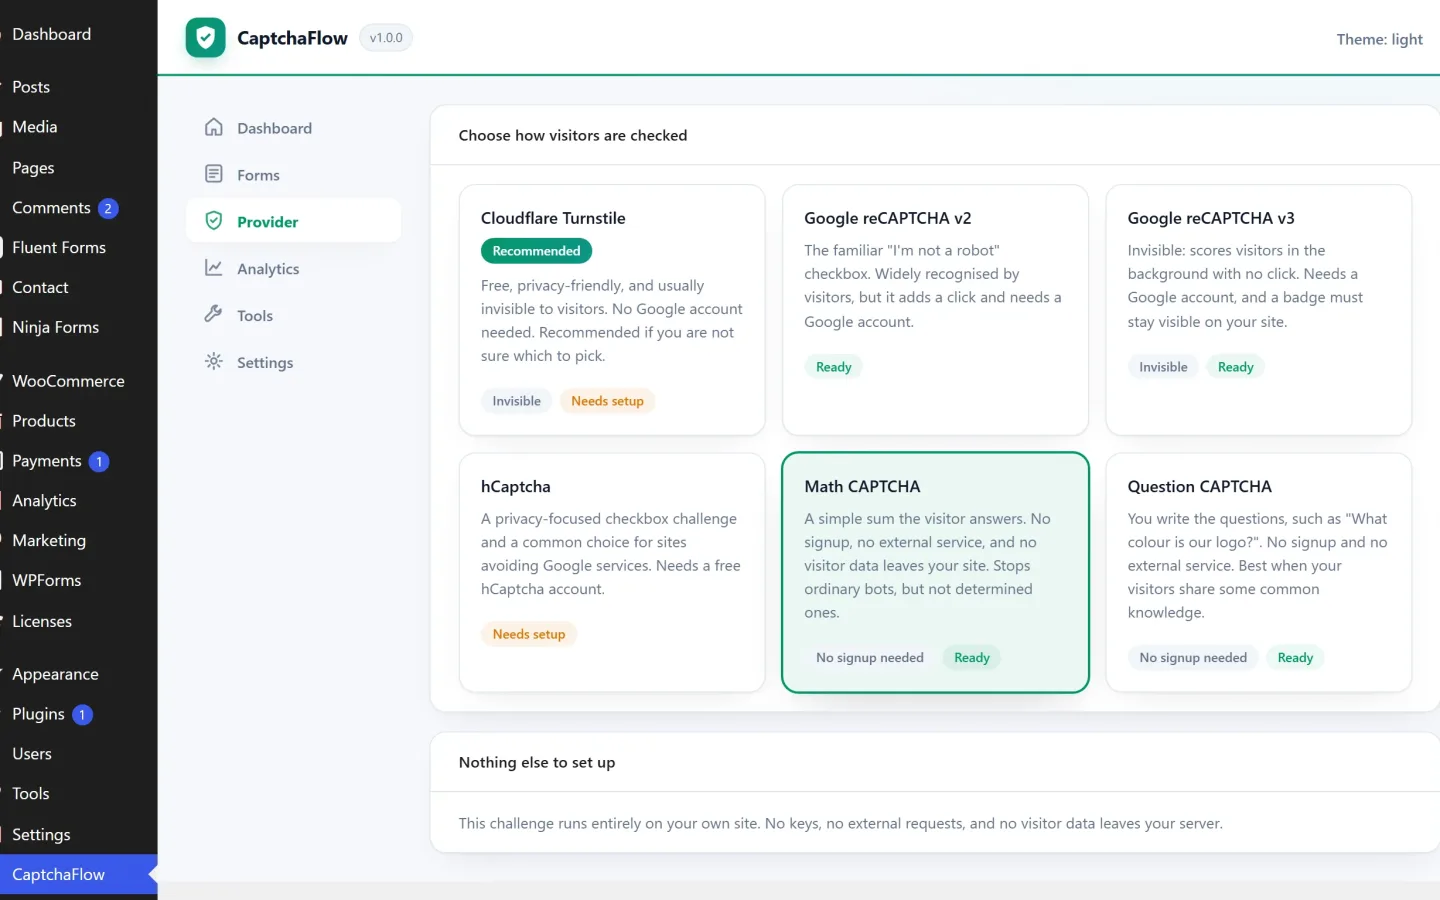Open the Comments admin menu
Viewport: 1440px width, 900px height.
(78, 208)
